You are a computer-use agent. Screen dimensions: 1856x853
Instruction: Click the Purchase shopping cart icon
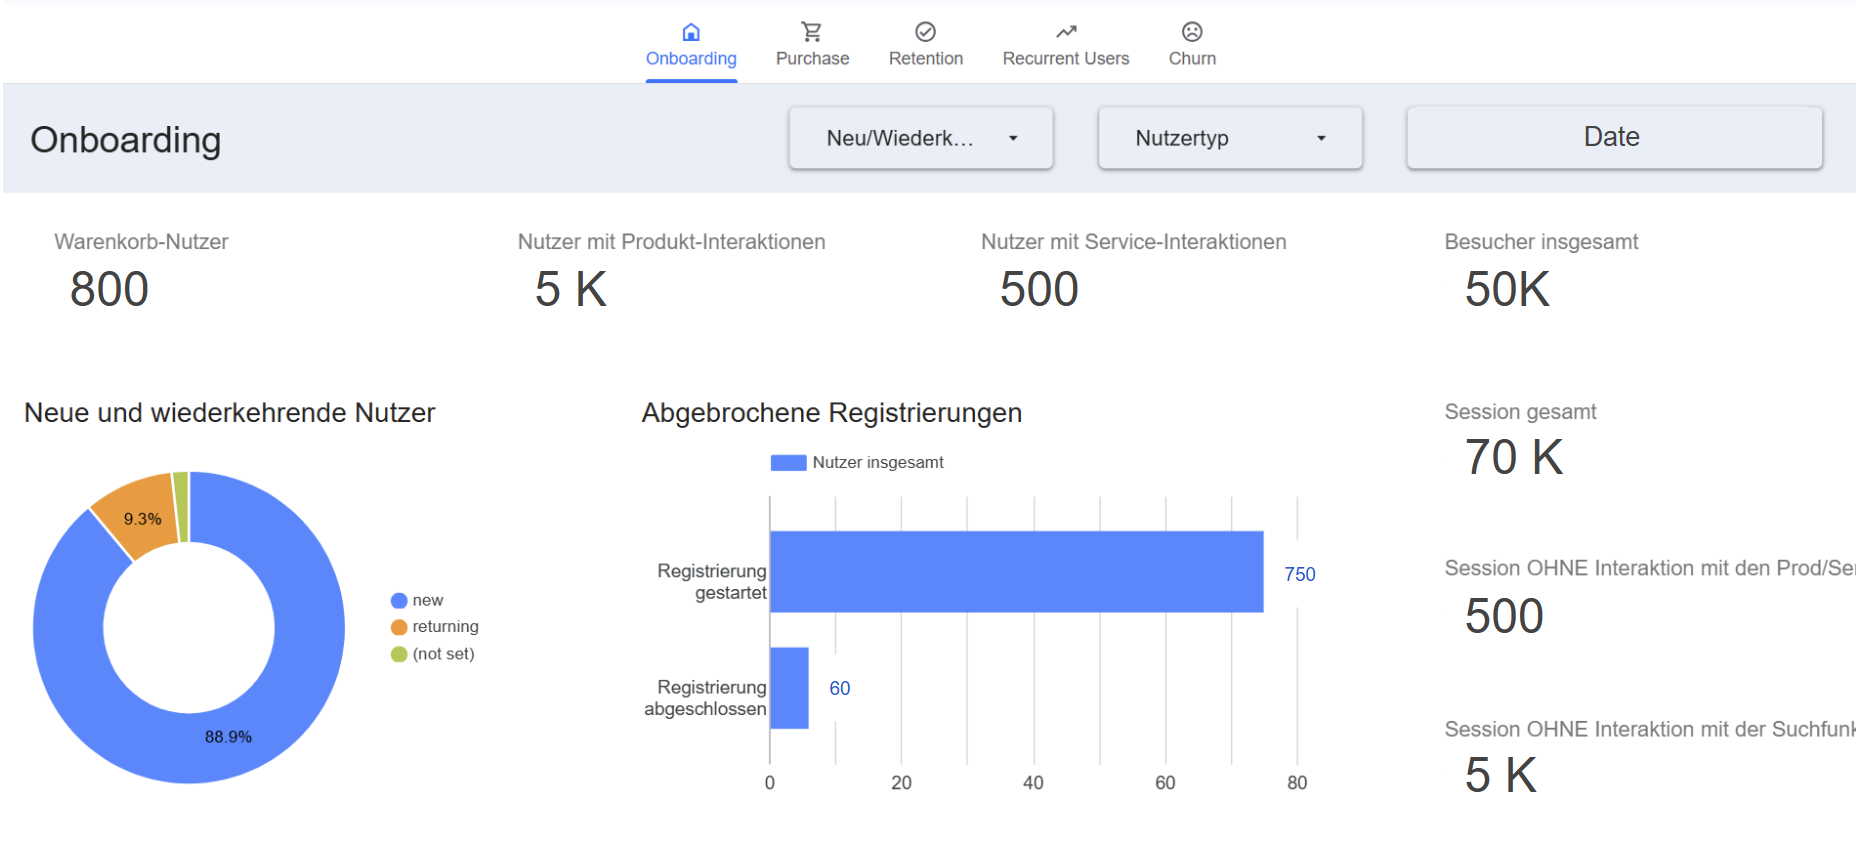[x=812, y=32]
